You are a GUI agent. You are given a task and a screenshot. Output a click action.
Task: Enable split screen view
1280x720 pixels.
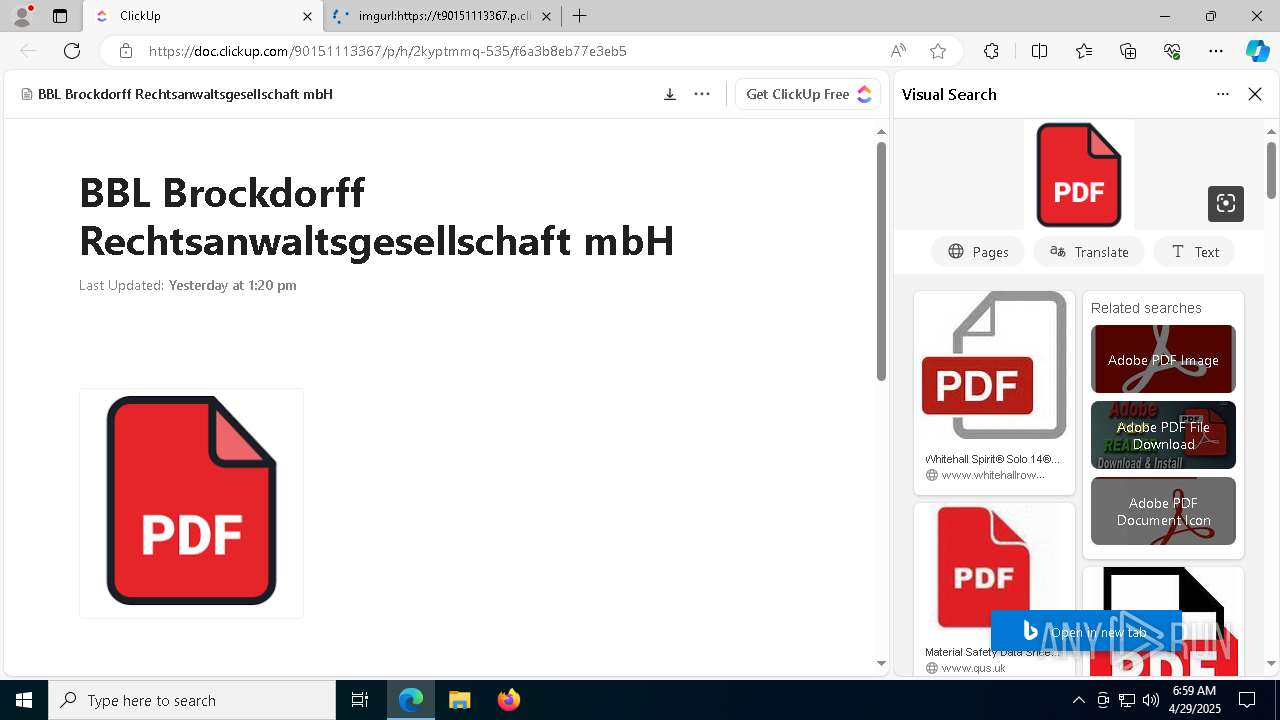[1040, 51]
